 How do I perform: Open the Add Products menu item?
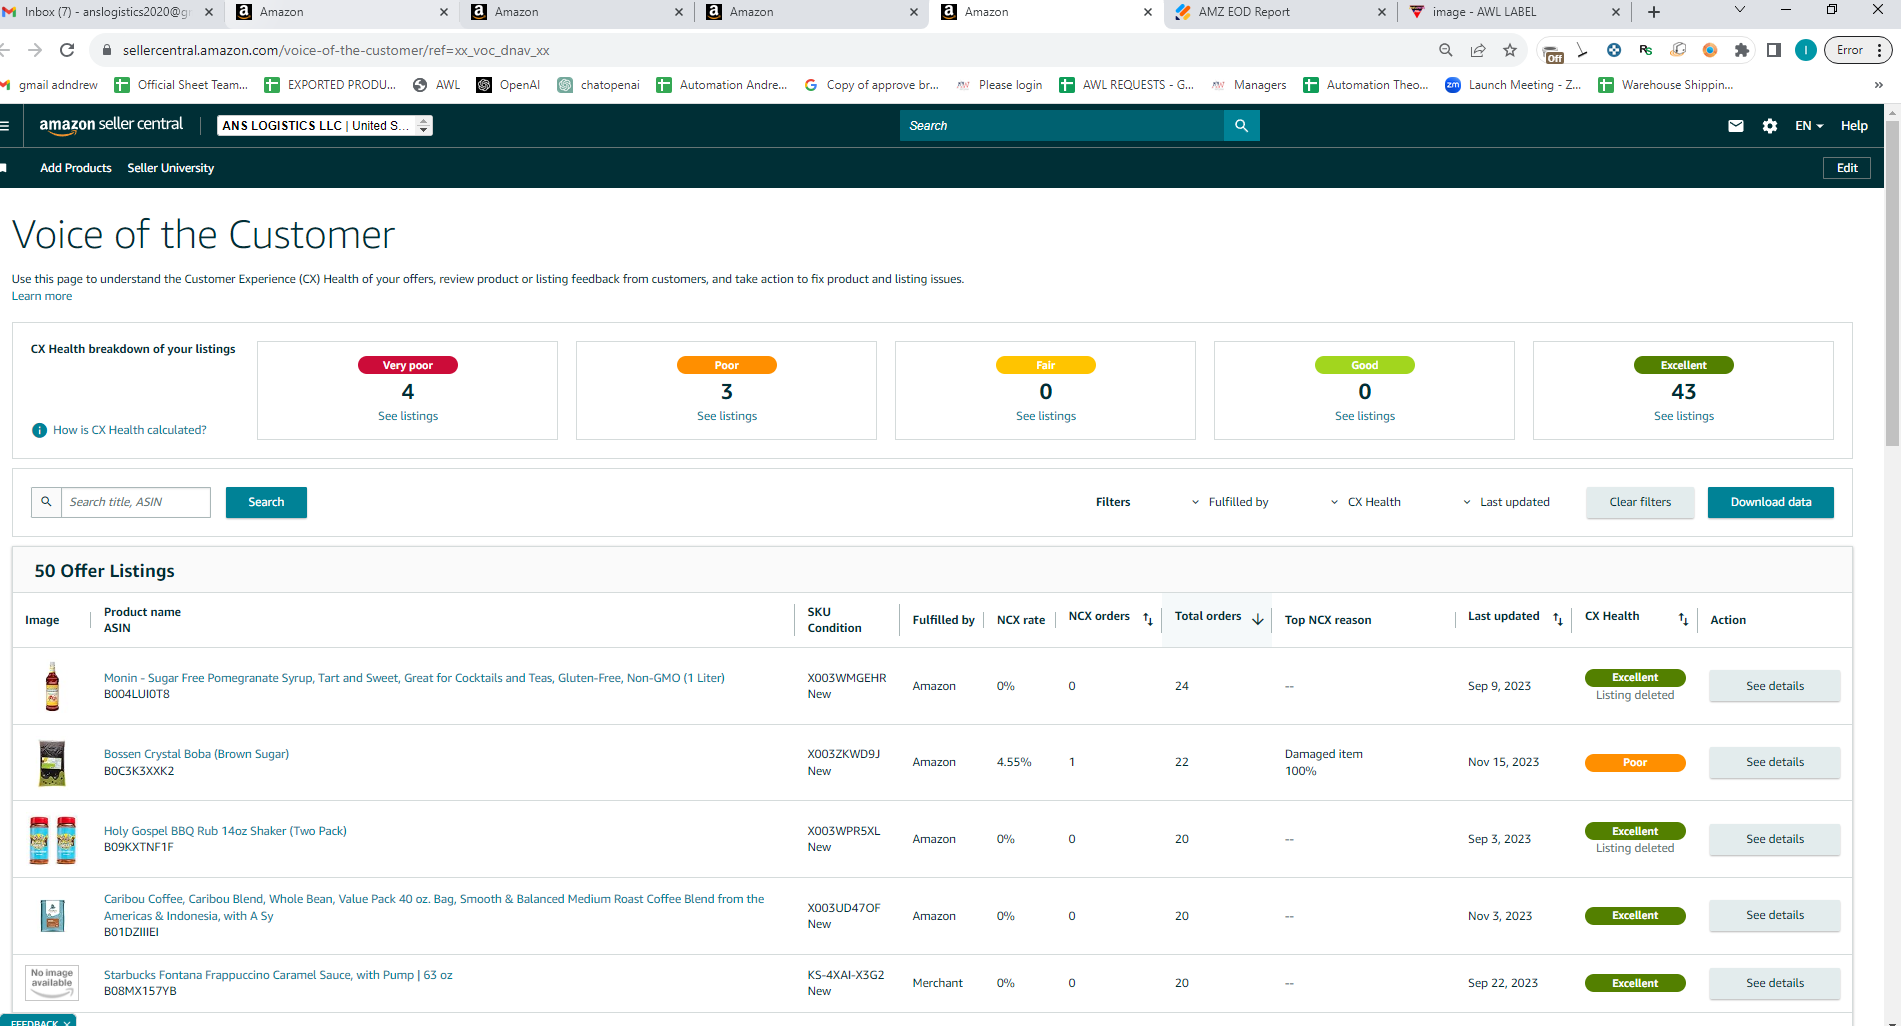click(x=76, y=168)
